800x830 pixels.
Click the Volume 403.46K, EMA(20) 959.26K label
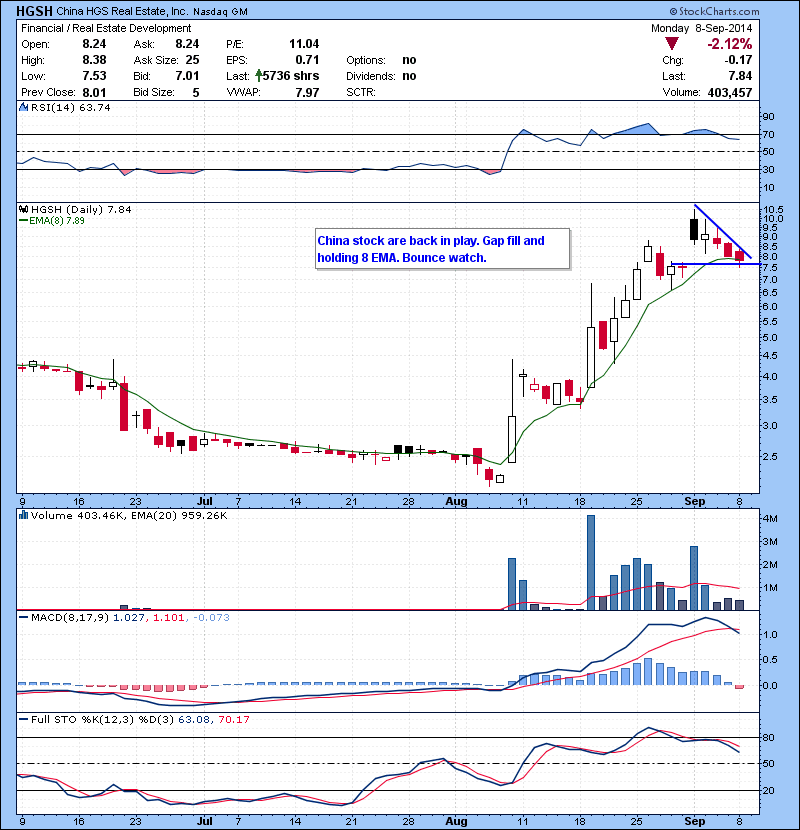coord(129,516)
